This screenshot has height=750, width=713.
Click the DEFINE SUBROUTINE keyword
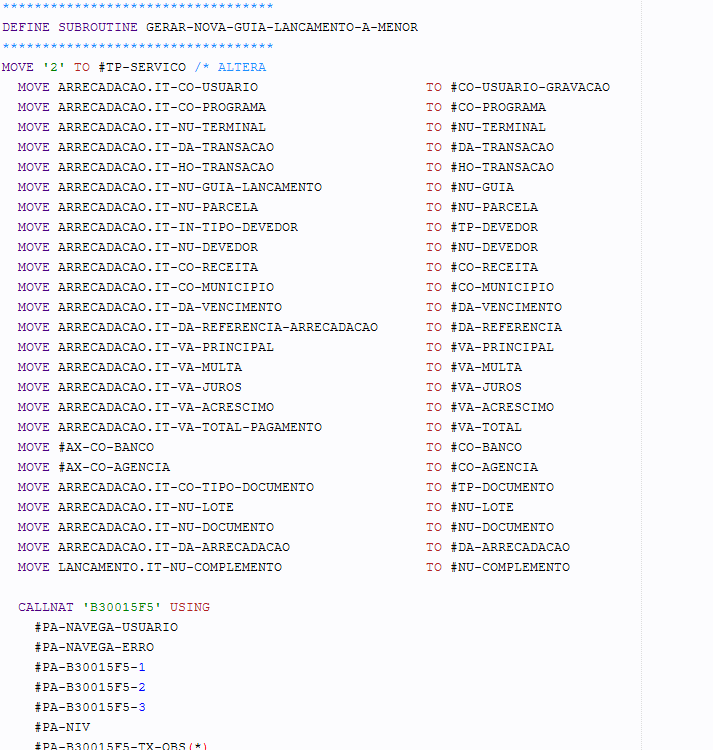pyautogui.click(x=70, y=27)
